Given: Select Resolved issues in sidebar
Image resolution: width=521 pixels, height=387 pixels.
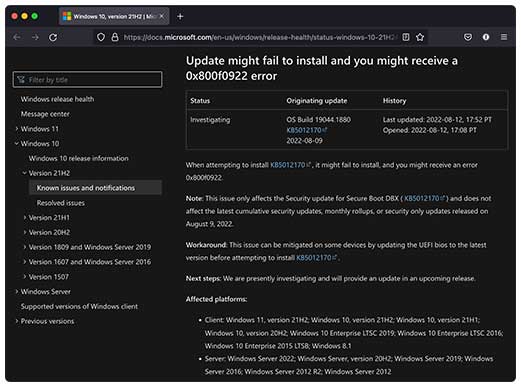Looking at the screenshot, I should 60,203.
